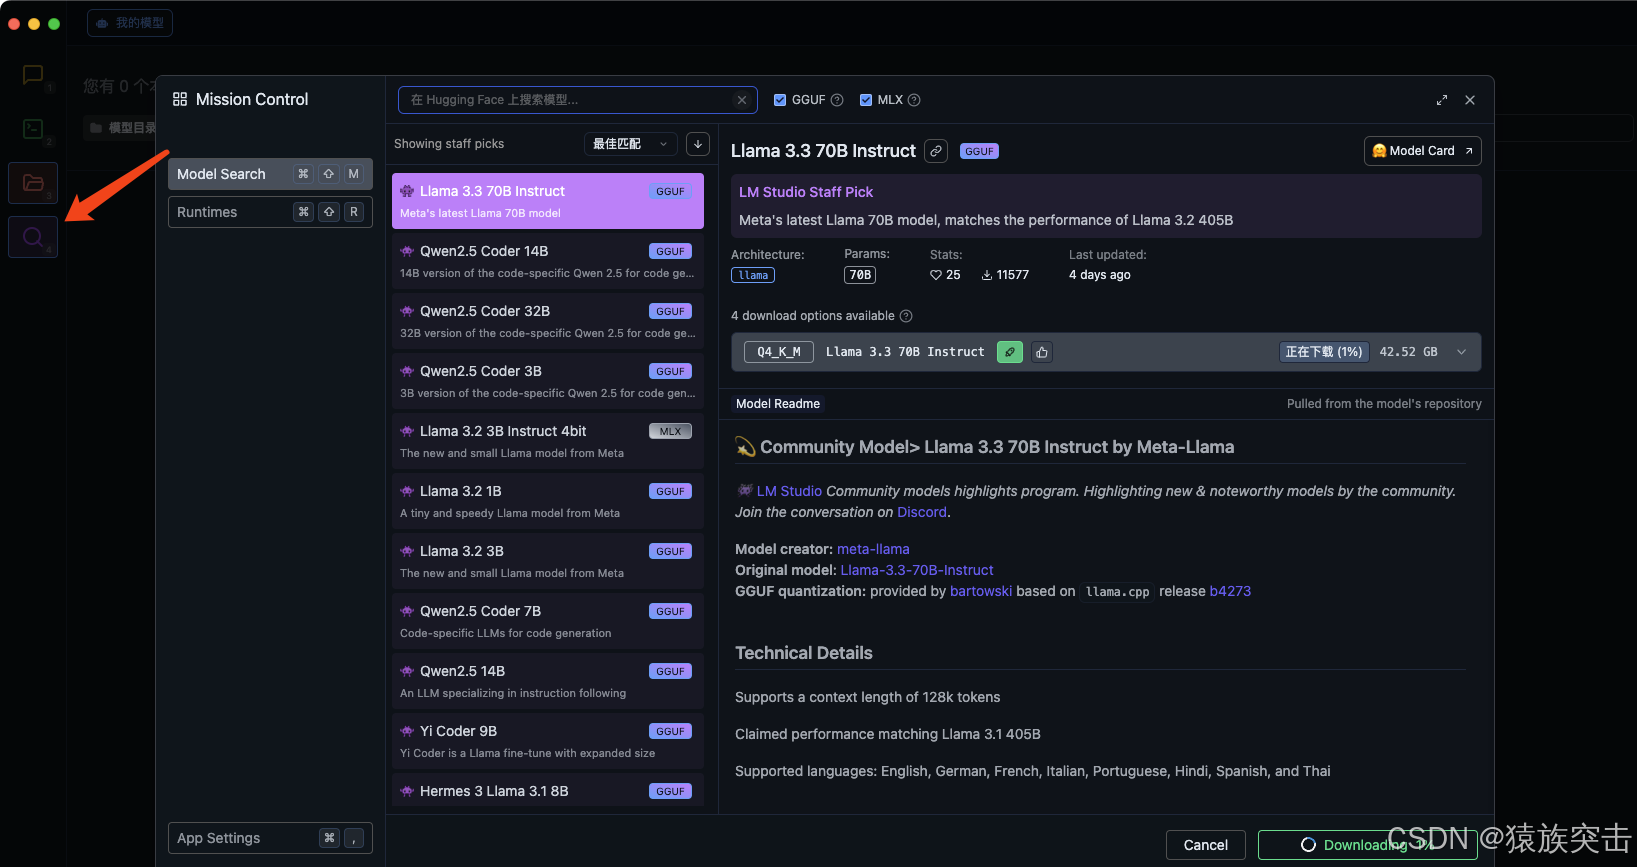Open the LM Studio link in readme
1637x867 pixels.
[x=789, y=491]
